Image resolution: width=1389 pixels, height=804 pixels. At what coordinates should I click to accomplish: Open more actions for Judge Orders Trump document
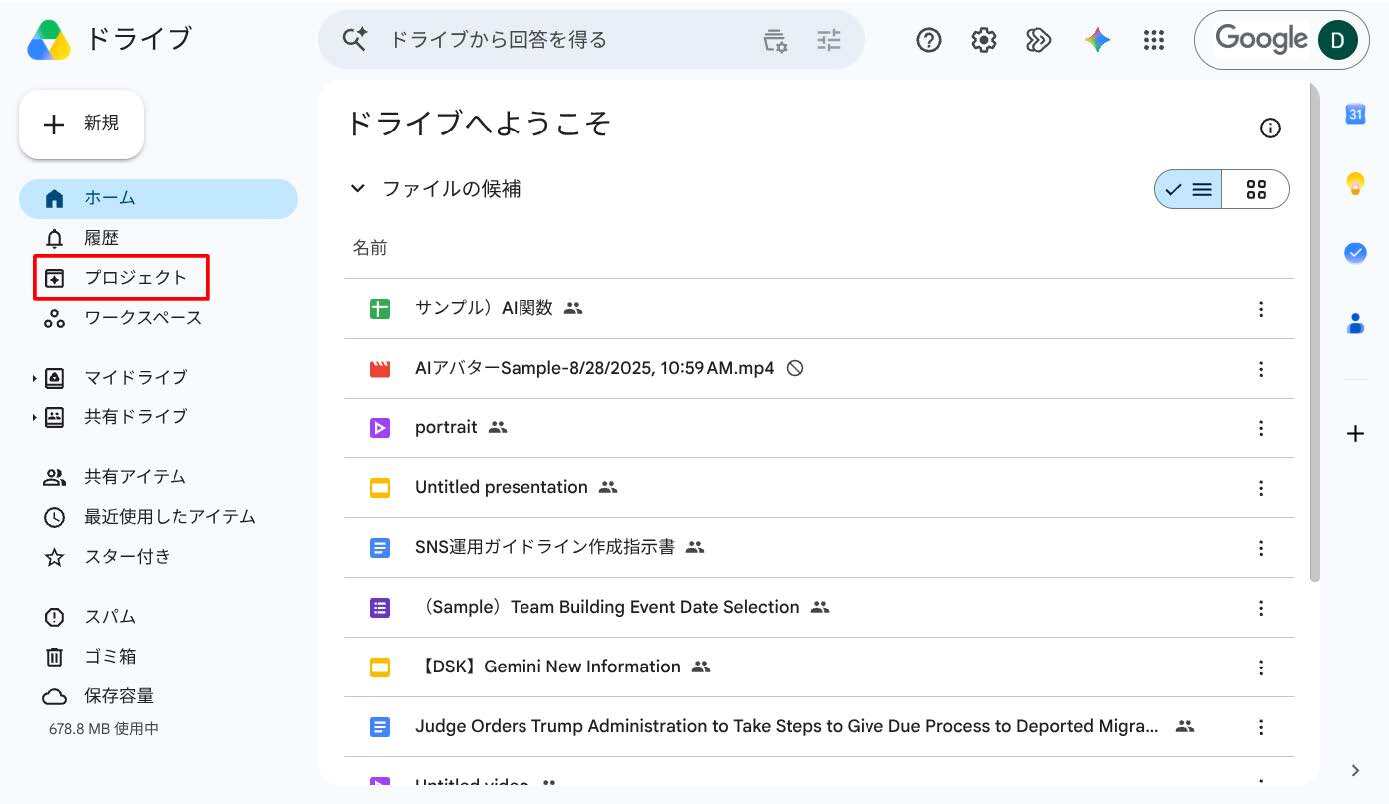click(x=1261, y=727)
